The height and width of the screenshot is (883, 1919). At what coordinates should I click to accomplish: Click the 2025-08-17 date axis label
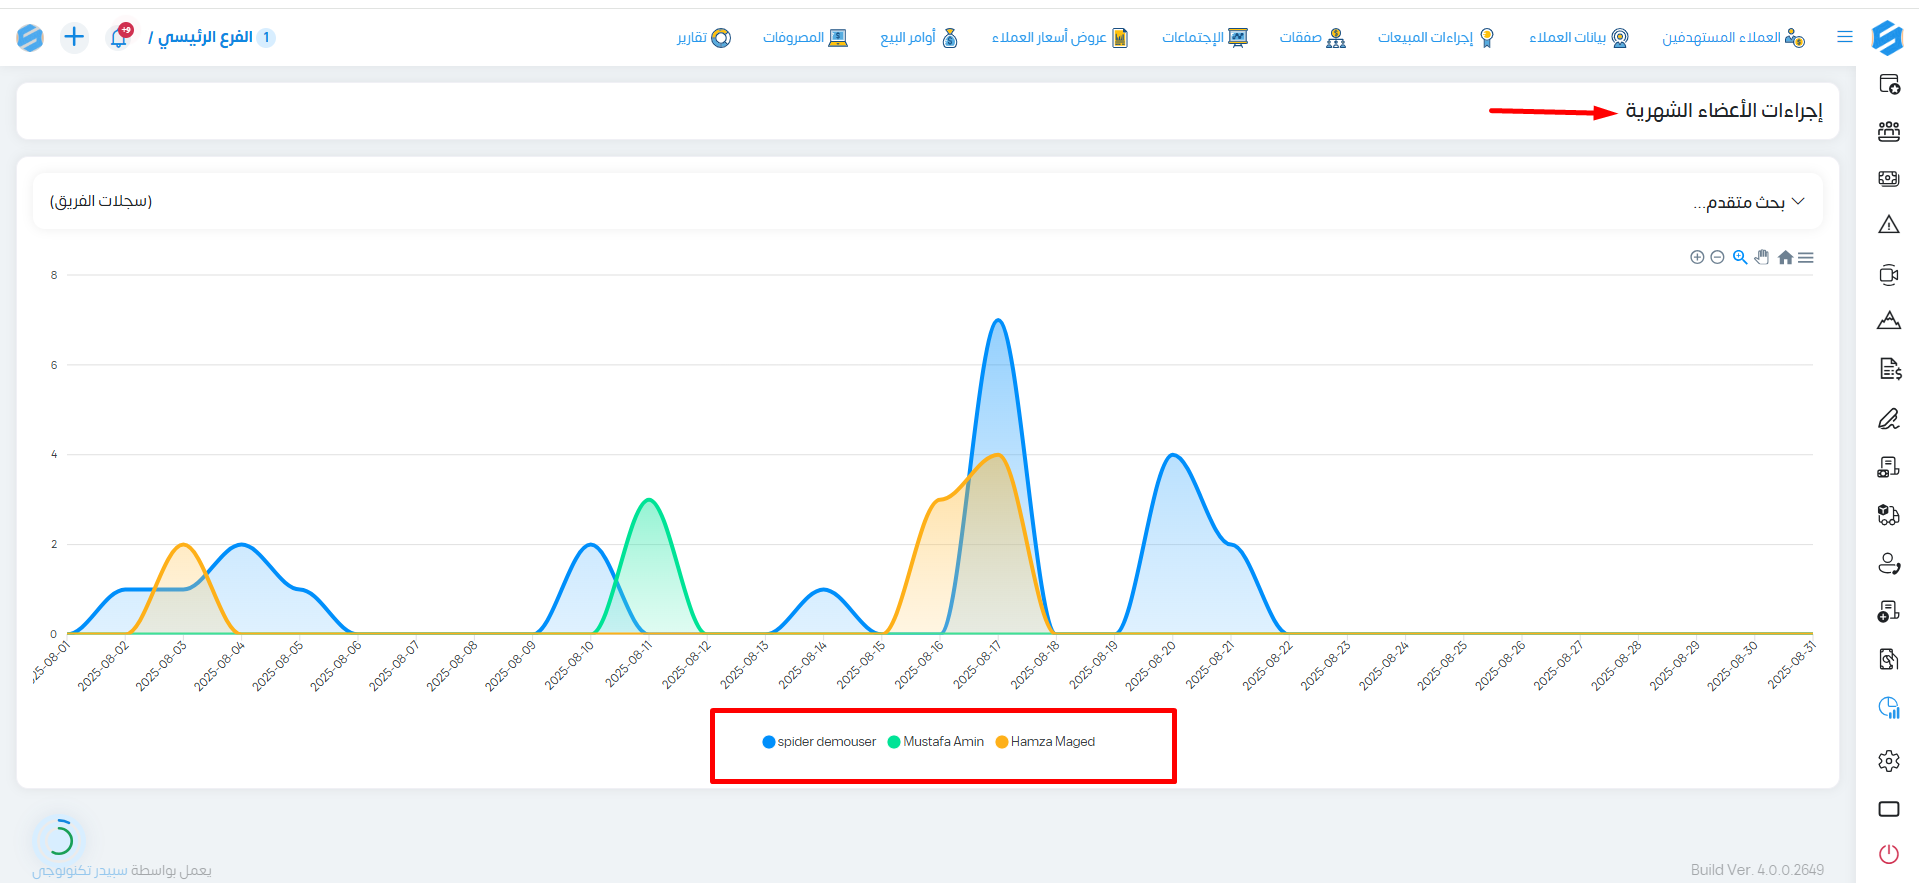tap(977, 665)
